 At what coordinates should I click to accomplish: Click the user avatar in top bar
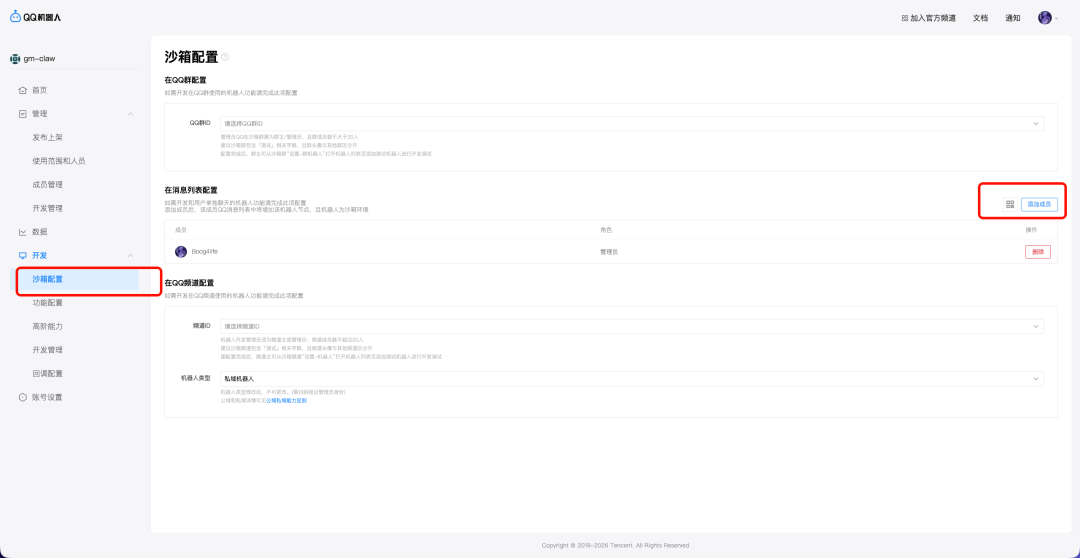point(1045,18)
